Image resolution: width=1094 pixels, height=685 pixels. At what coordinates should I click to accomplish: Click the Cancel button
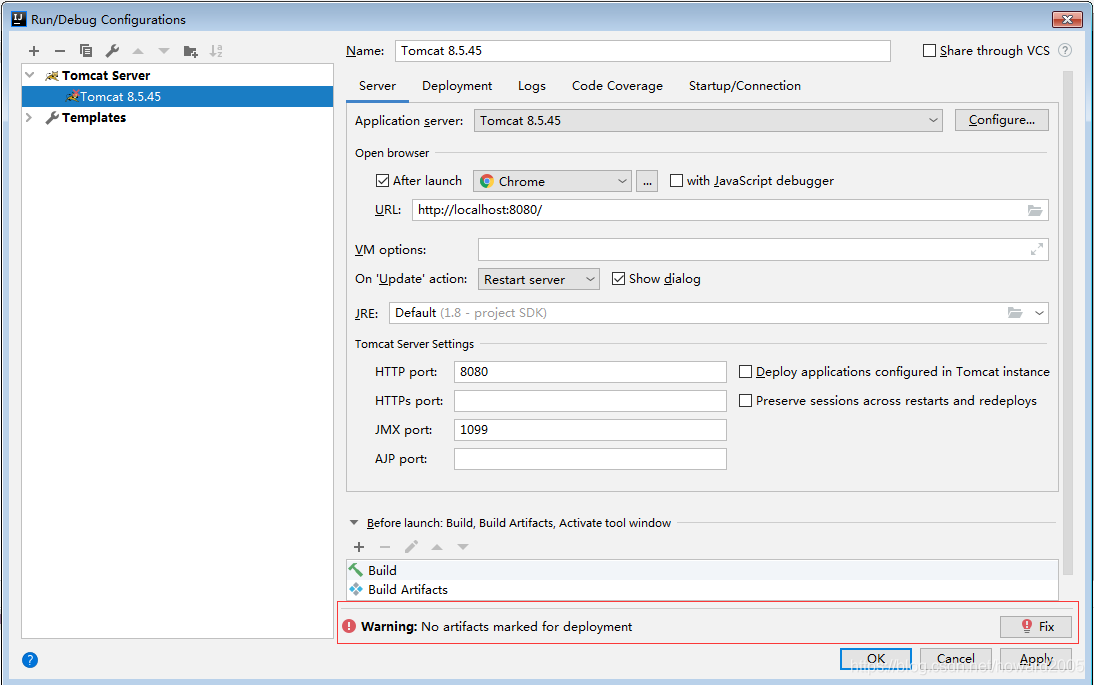click(956, 659)
